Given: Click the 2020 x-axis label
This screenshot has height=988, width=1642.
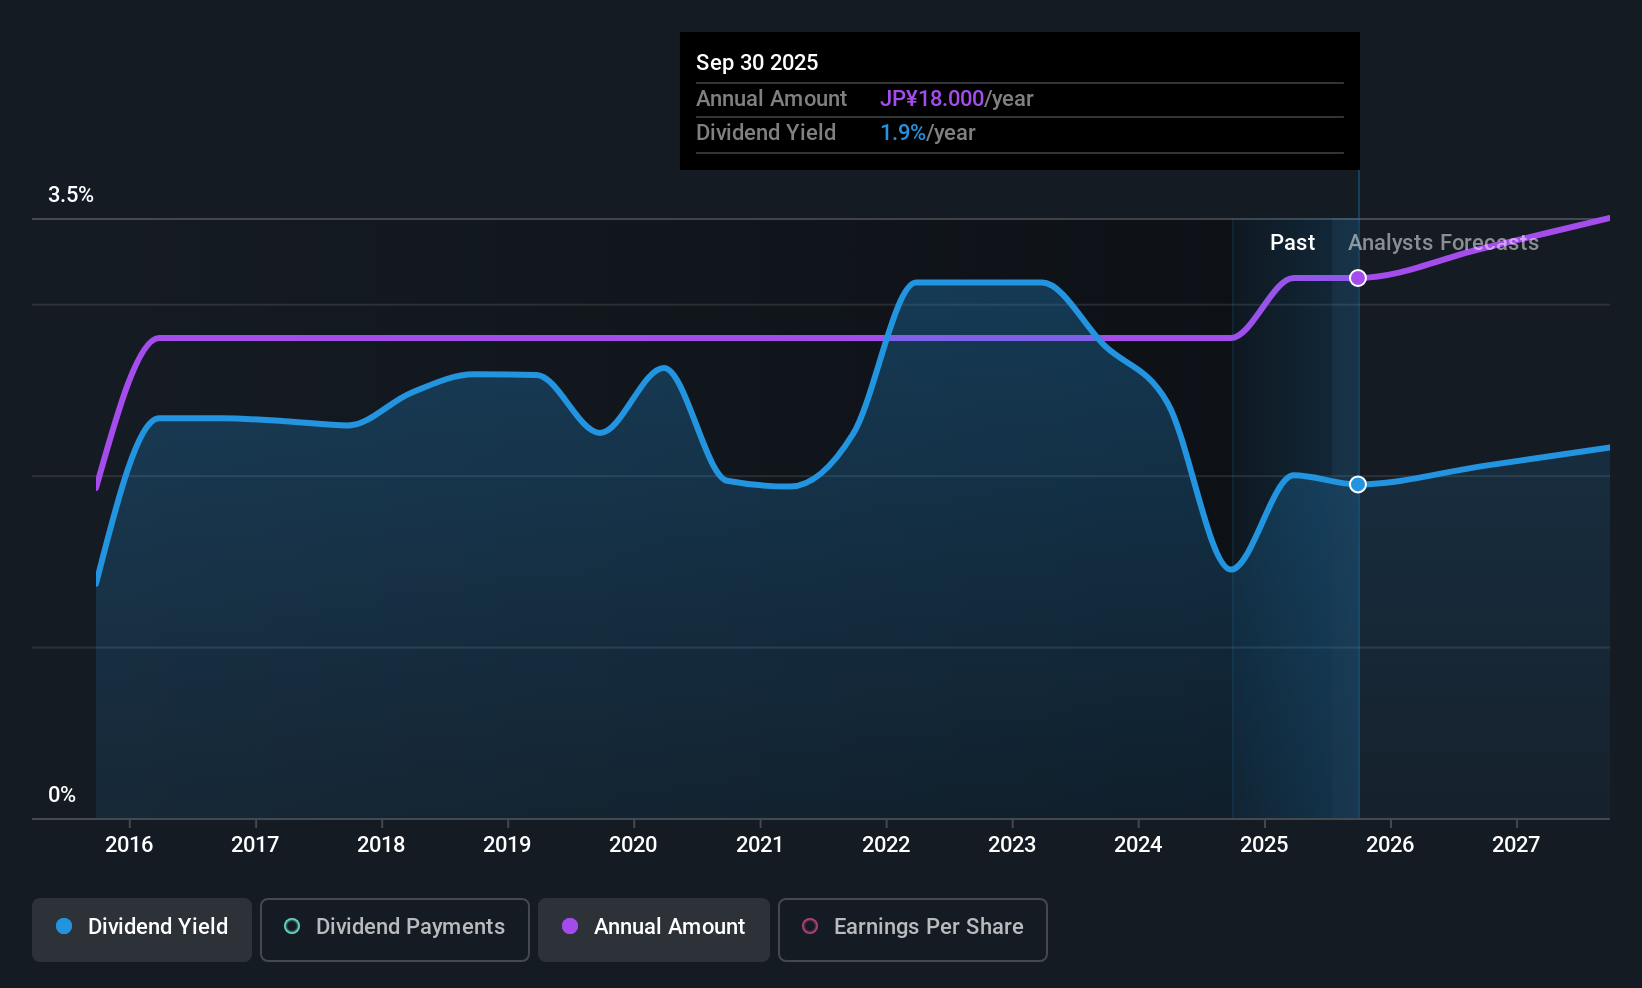Looking at the screenshot, I should 633,845.
